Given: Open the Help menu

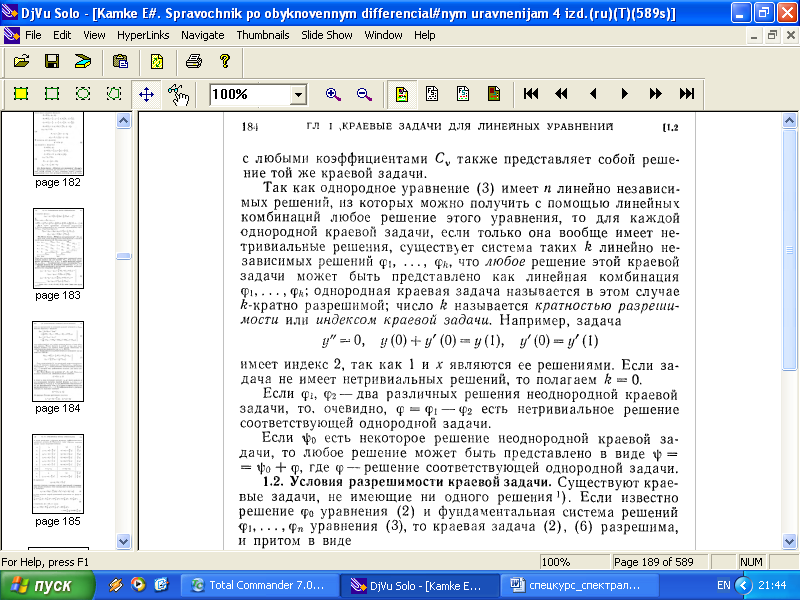Looking at the screenshot, I should [x=424, y=35].
